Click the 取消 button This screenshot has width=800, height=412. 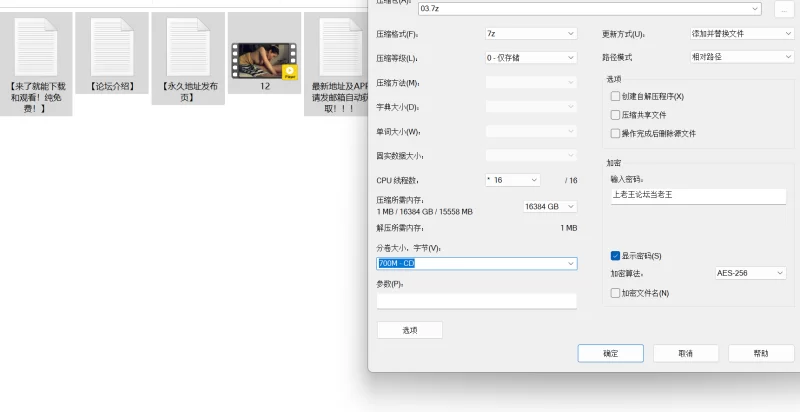click(x=686, y=353)
